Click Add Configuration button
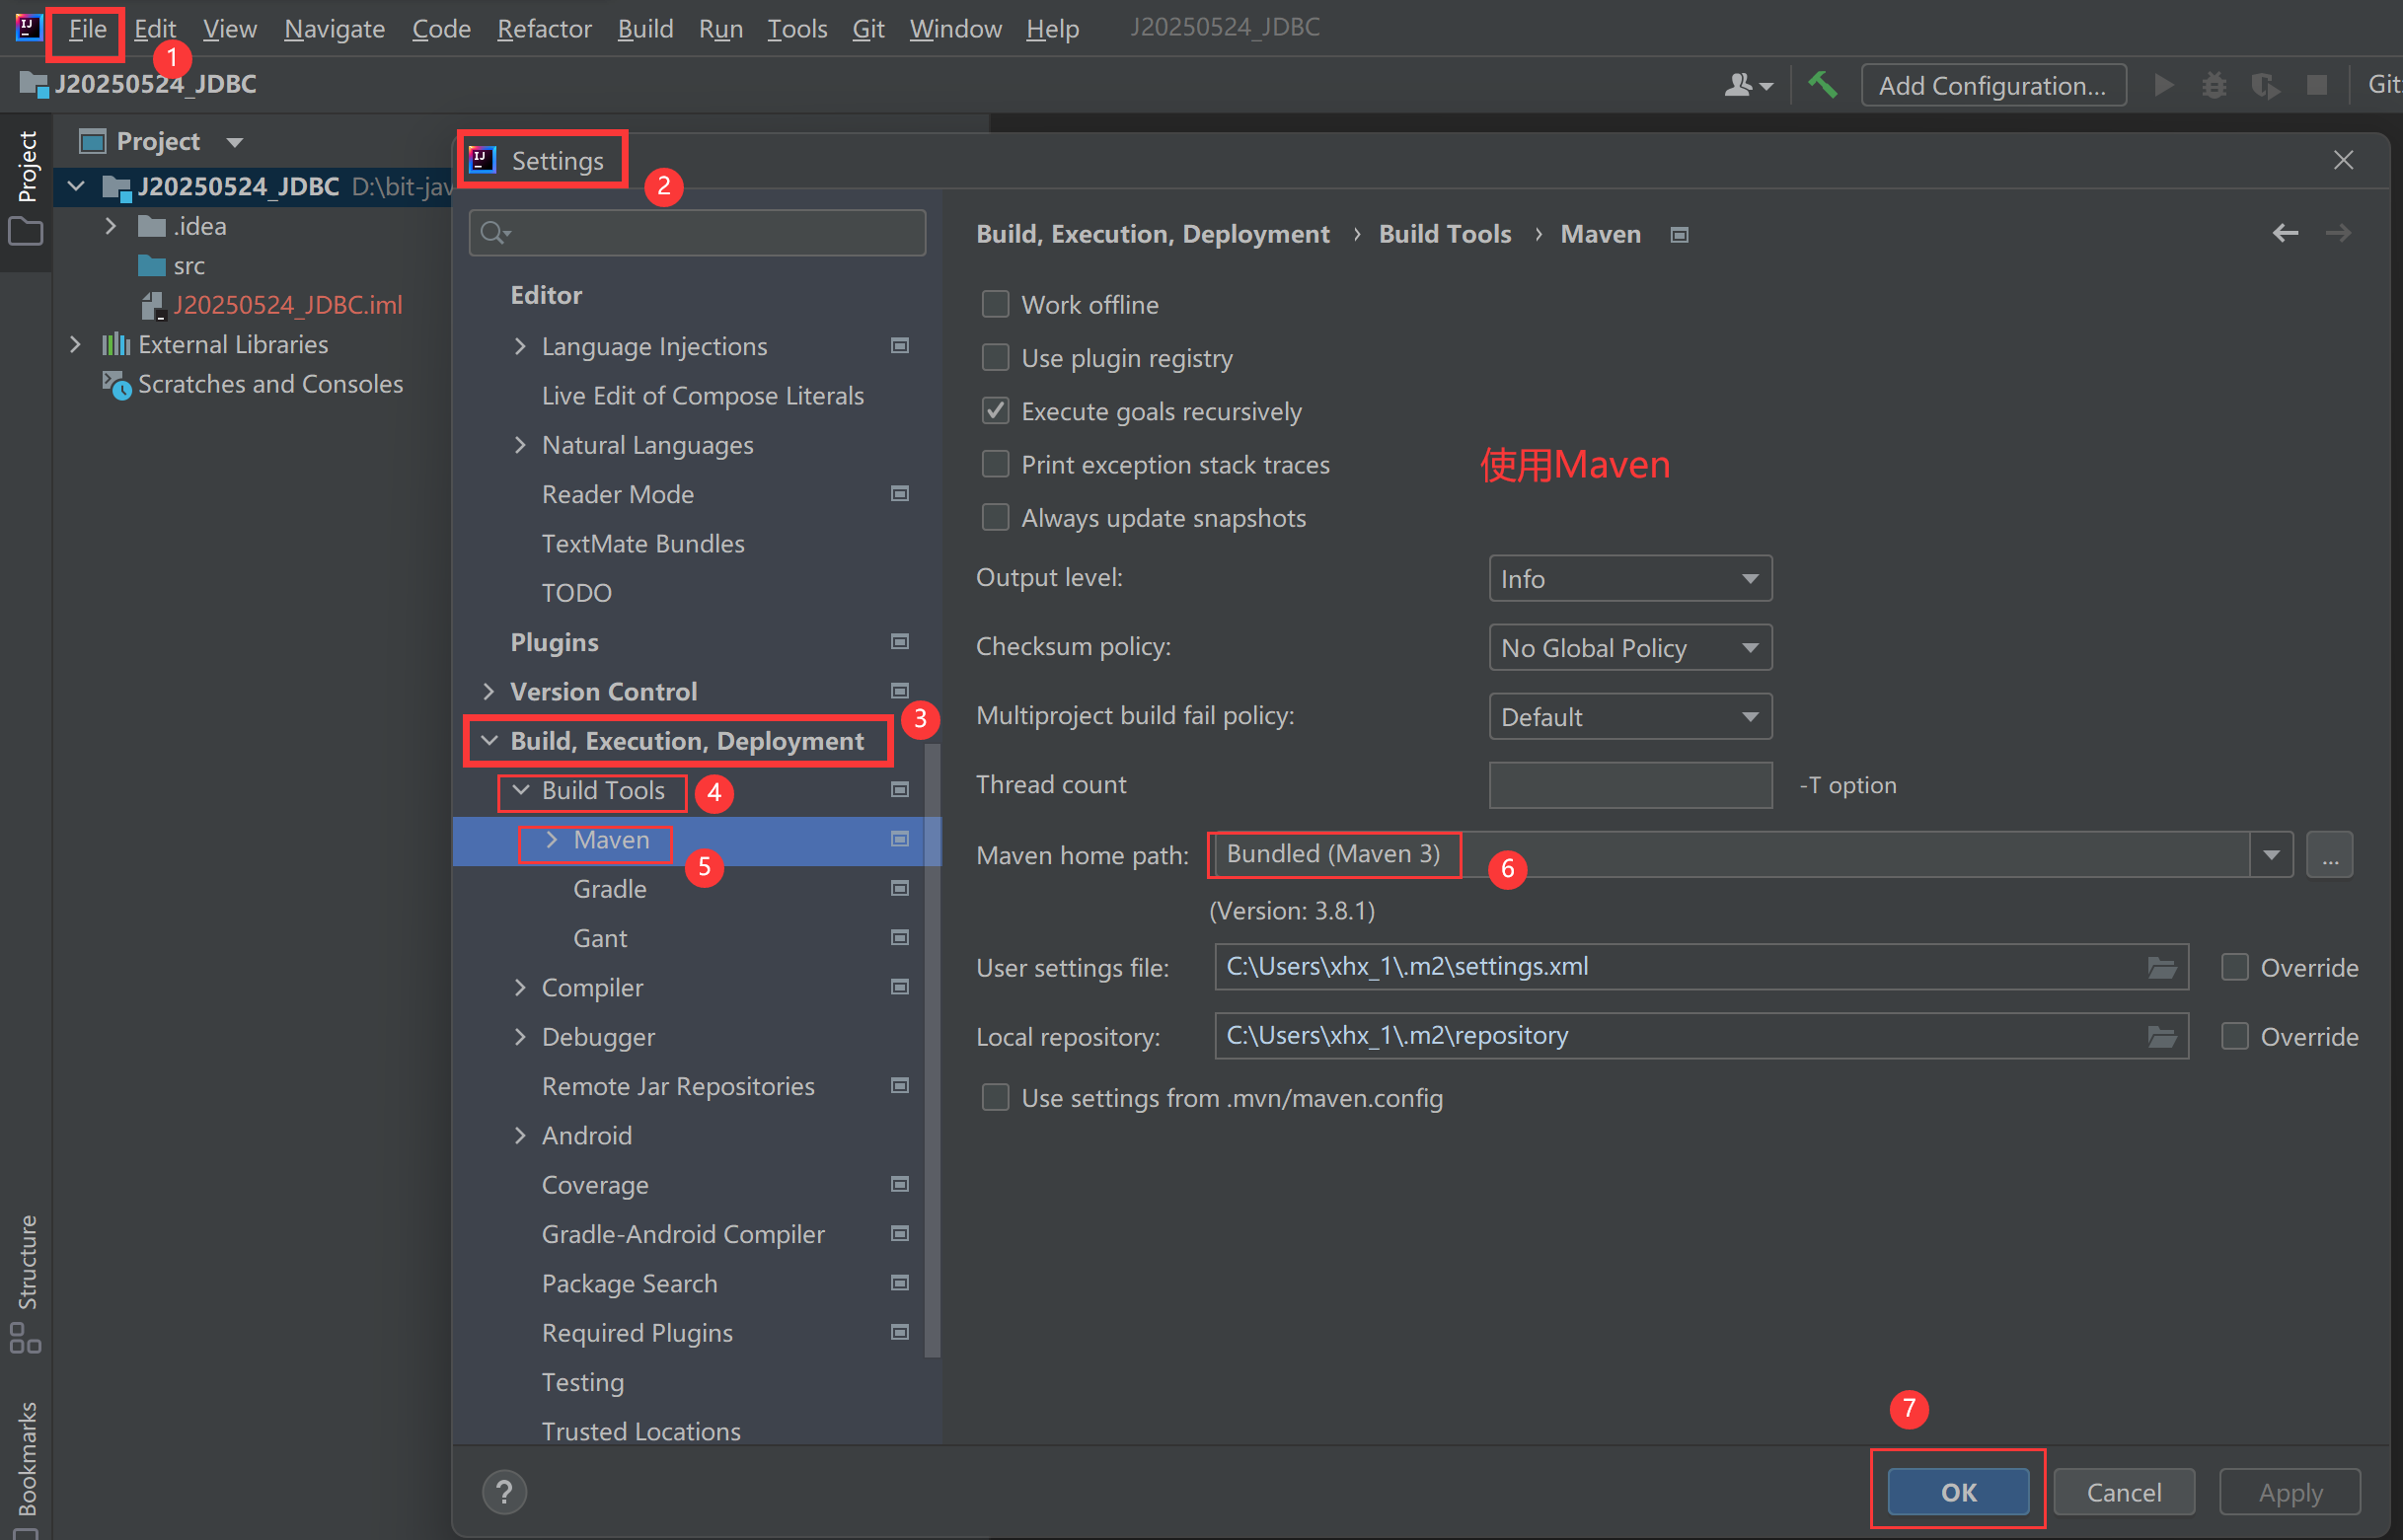The height and width of the screenshot is (1540, 2403). click(1992, 85)
